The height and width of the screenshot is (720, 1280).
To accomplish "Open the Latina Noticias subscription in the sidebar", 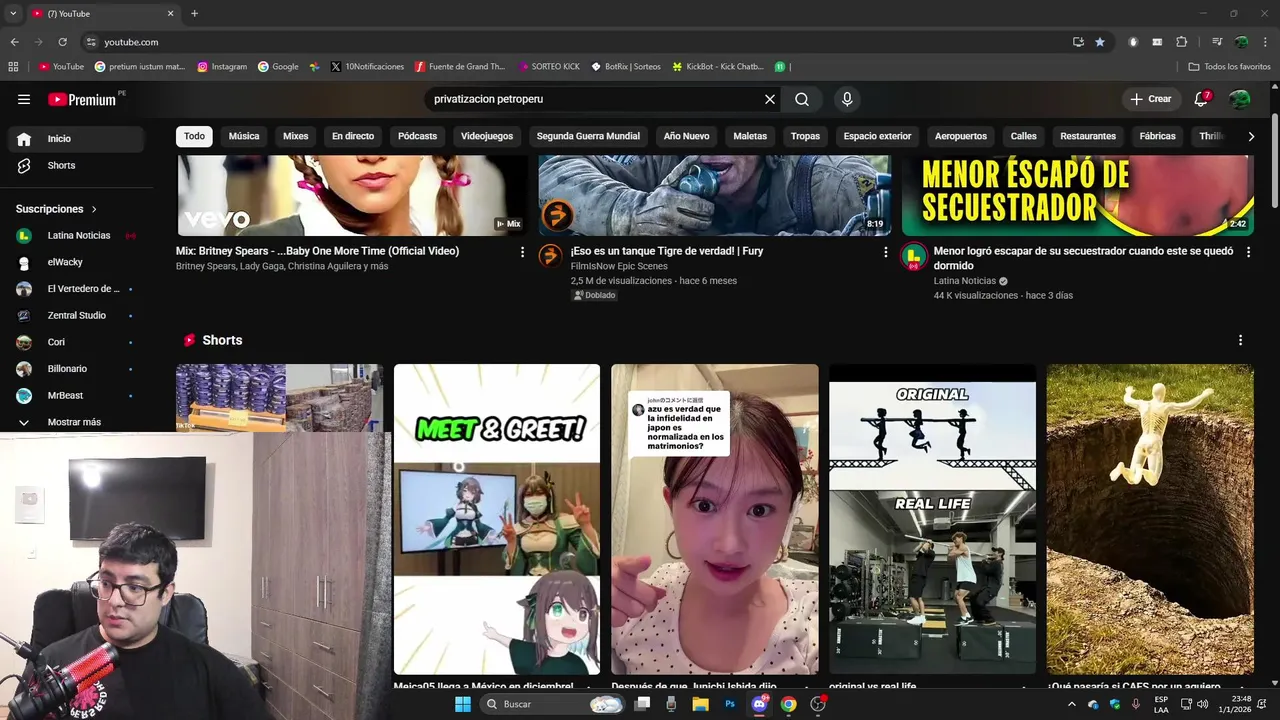I will coord(76,236).
